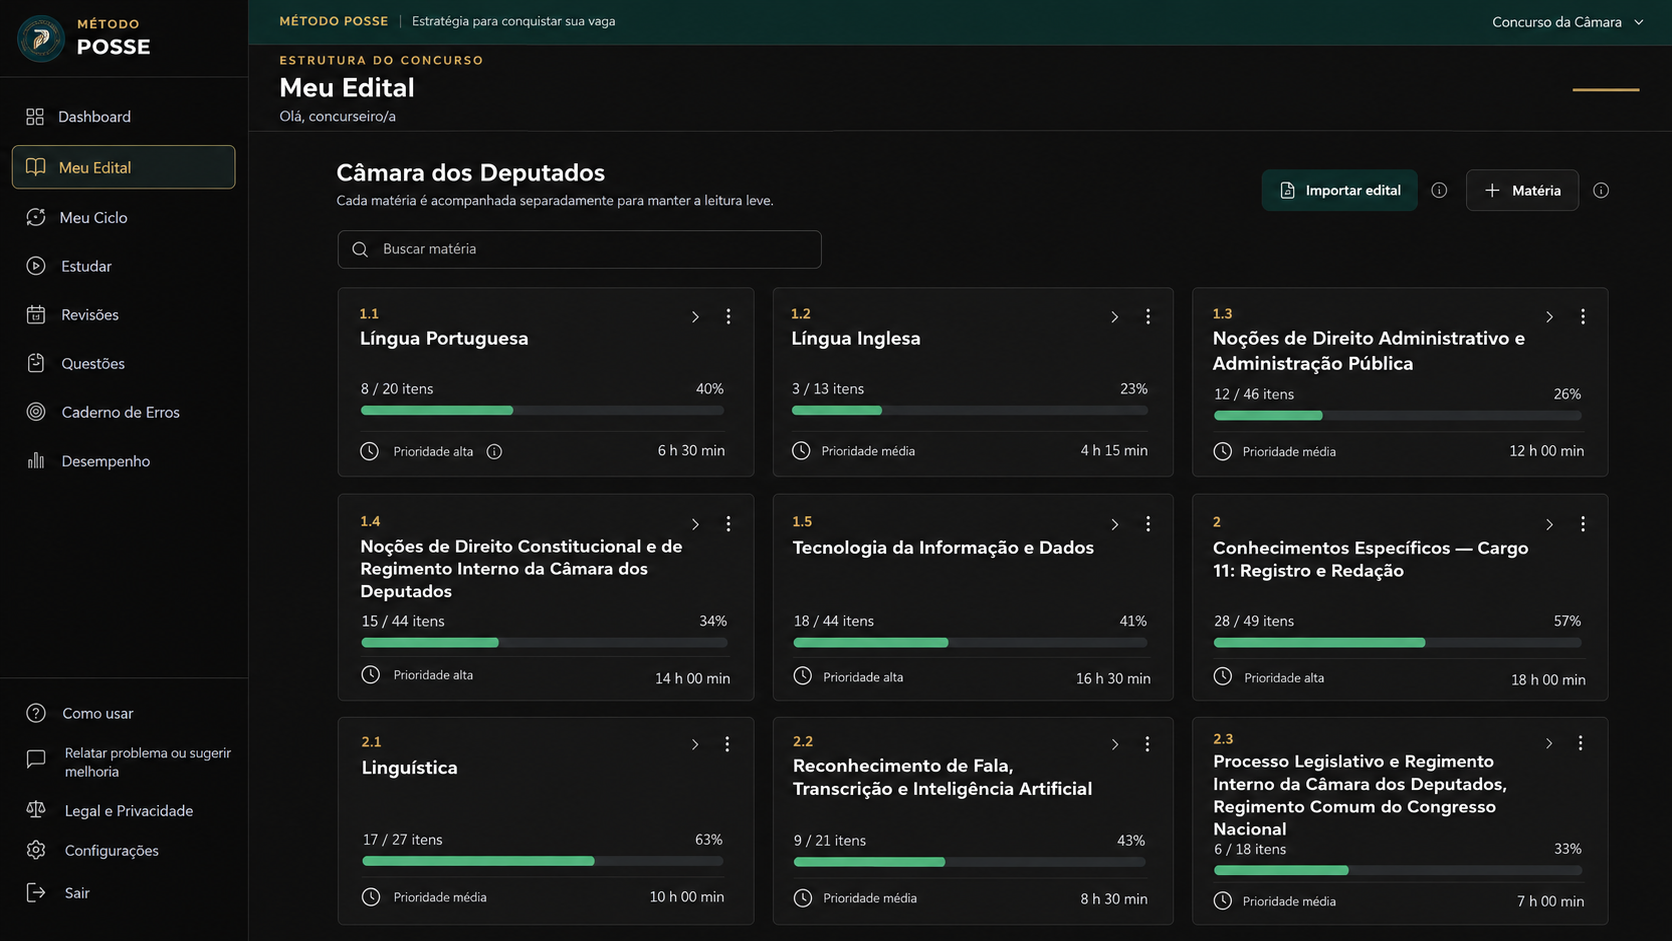
Task: Open options menu for Noções de Direito Administrativo
Action: pos(1582,316)
